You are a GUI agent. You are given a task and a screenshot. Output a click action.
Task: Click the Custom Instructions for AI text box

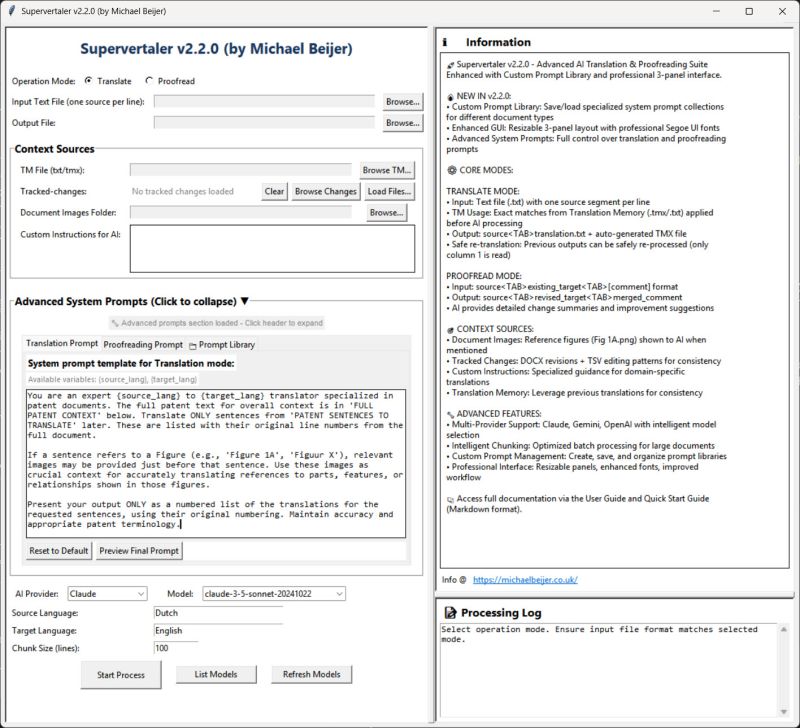tap(272, 249)
